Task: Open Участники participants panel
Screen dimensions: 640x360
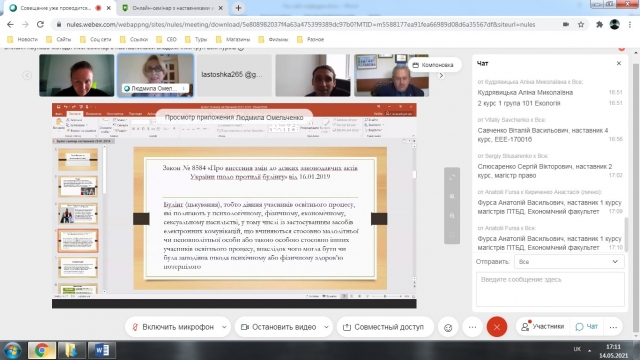Action: tap(542, 327)
